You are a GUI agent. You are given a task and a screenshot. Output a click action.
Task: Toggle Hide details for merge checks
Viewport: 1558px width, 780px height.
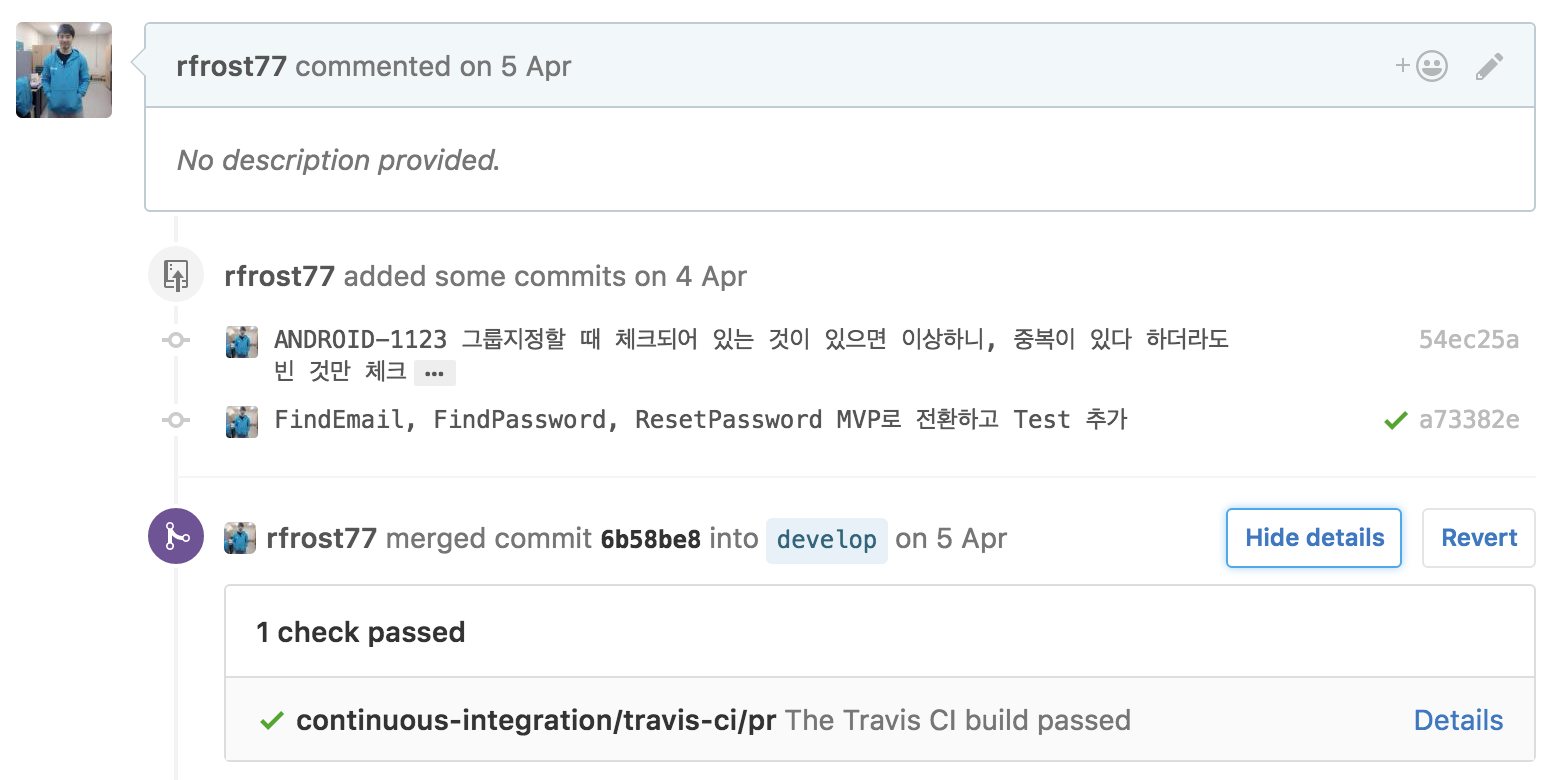pos(1314,538)
